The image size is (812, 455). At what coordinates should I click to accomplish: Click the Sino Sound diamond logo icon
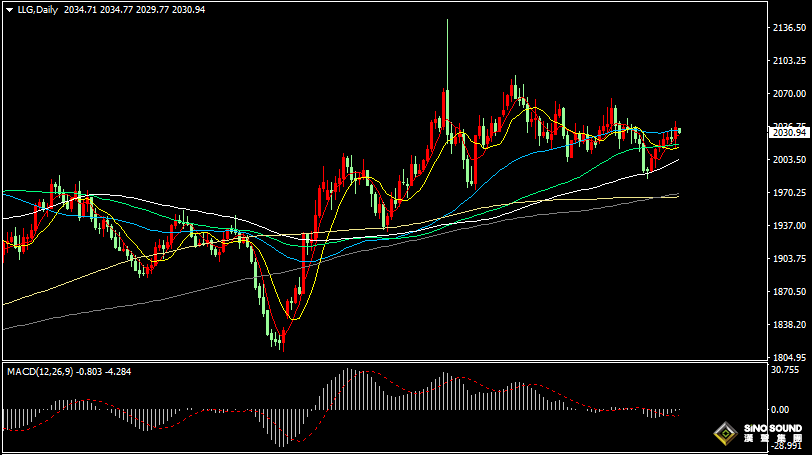[722, 434]
